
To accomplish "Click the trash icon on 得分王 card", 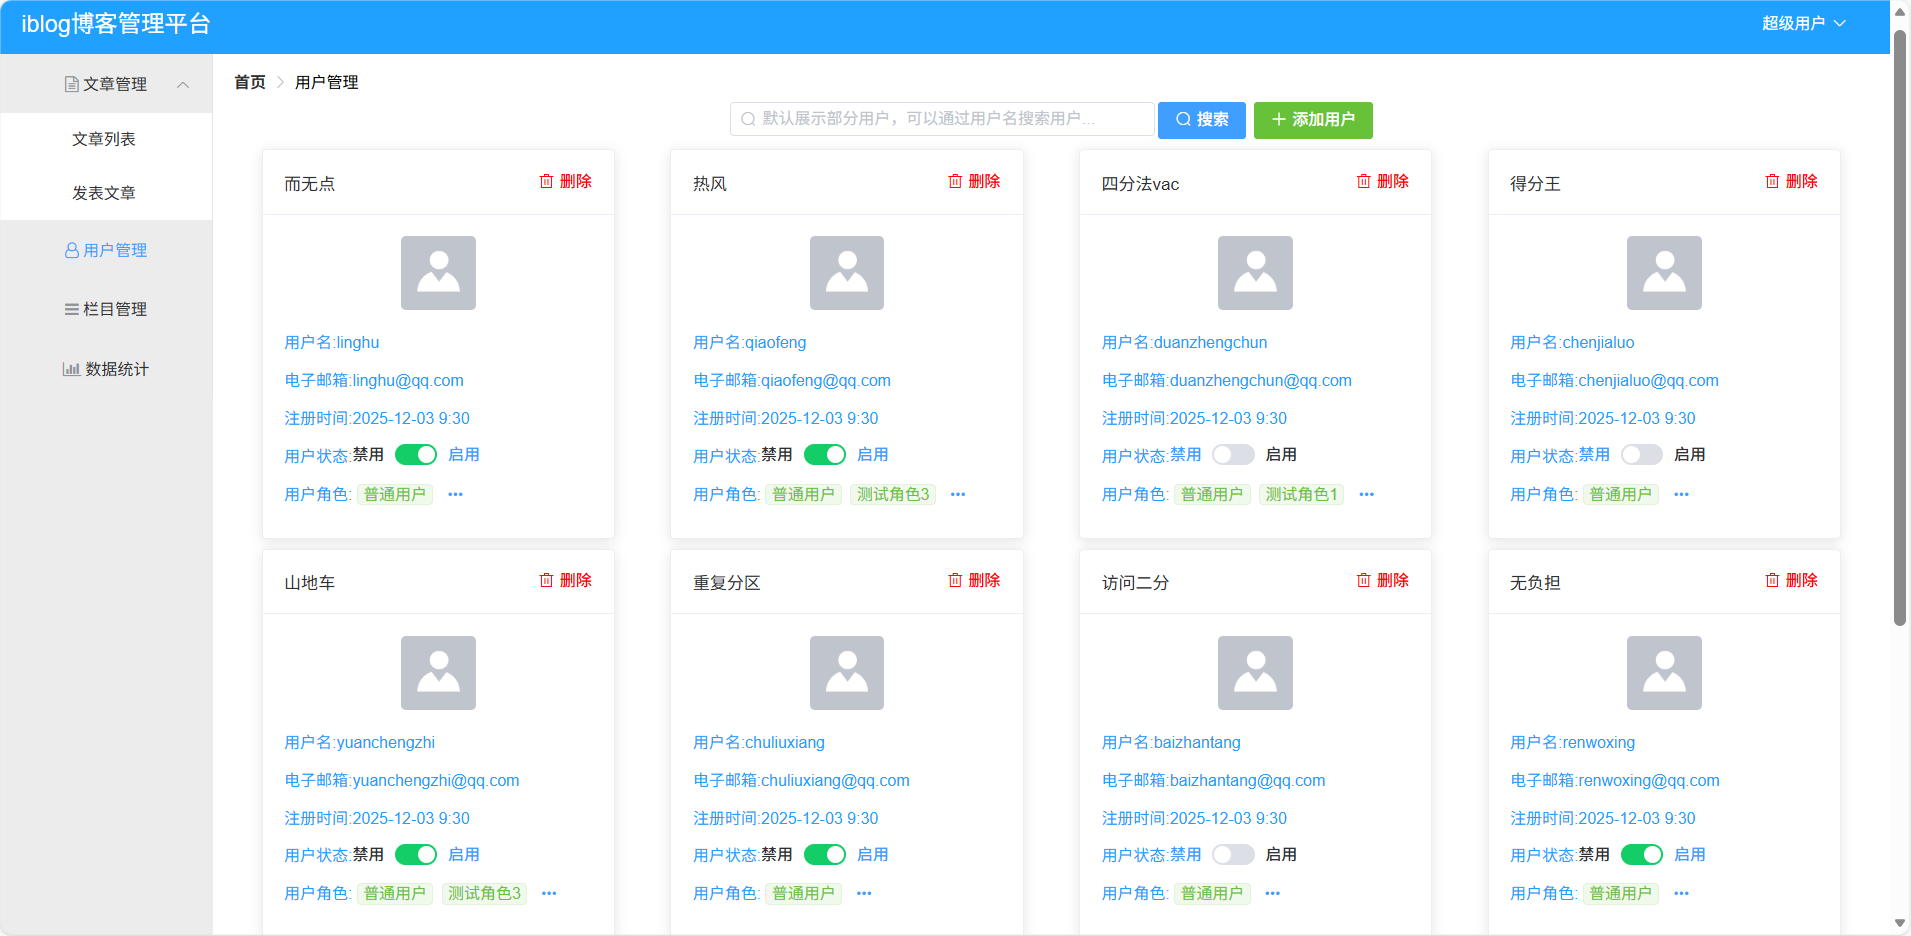I will click(x=1771, y=181).
